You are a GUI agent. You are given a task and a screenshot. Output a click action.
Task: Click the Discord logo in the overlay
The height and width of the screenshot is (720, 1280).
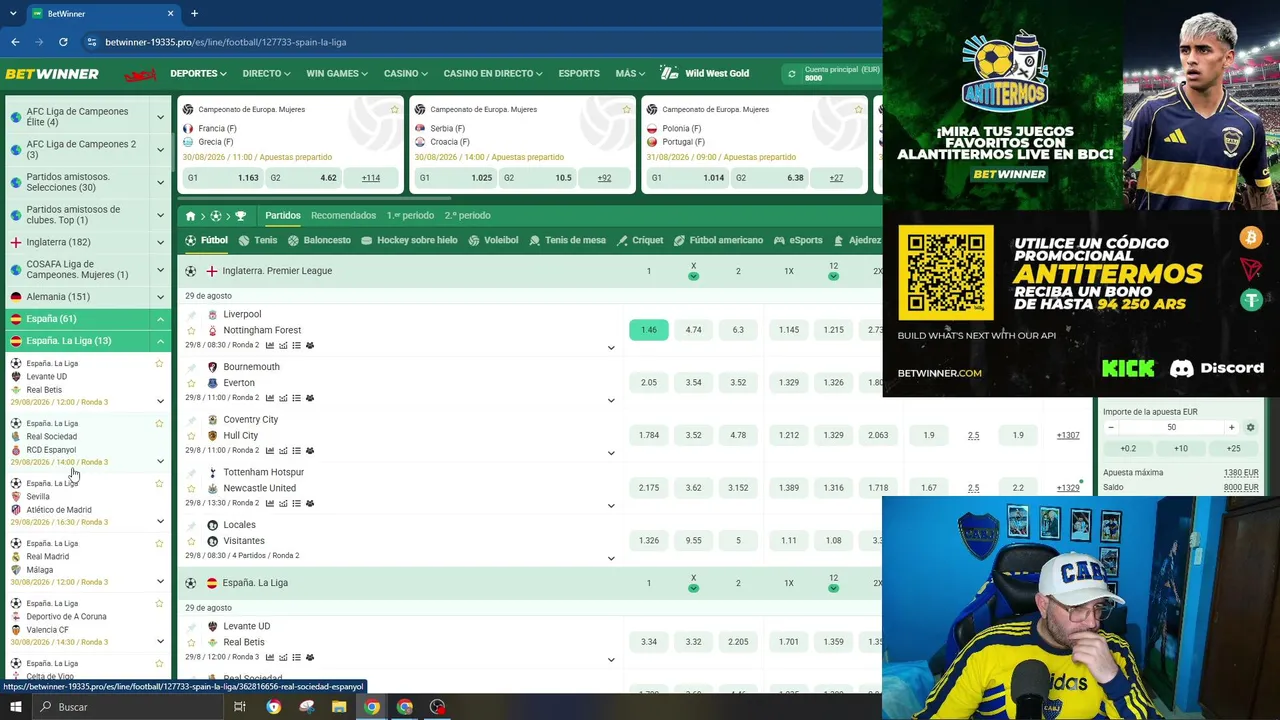pyautogui.click(x=1217, y=368)
